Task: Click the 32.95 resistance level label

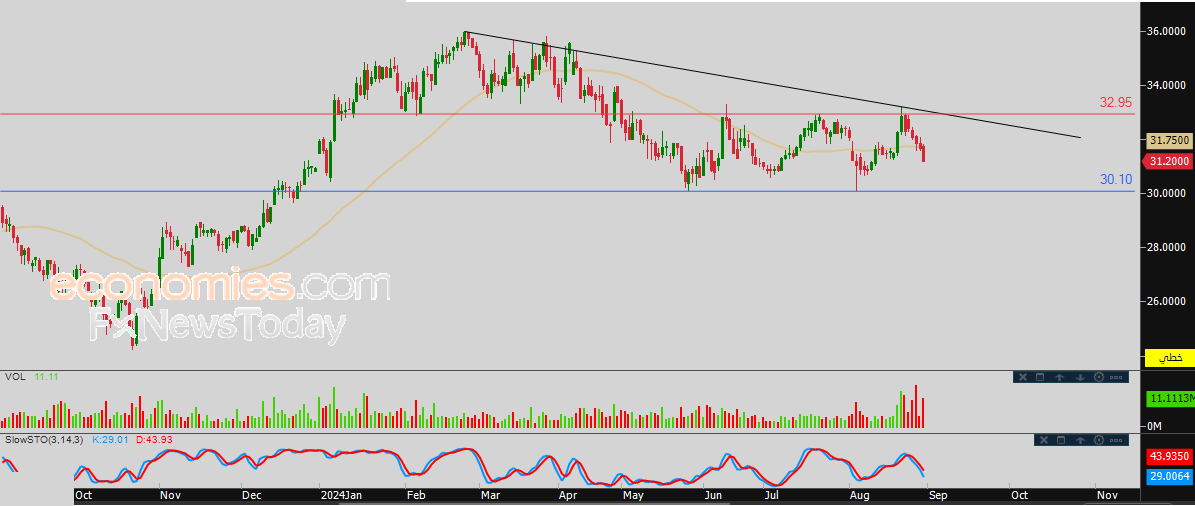Action: (x=1115, y=102)
